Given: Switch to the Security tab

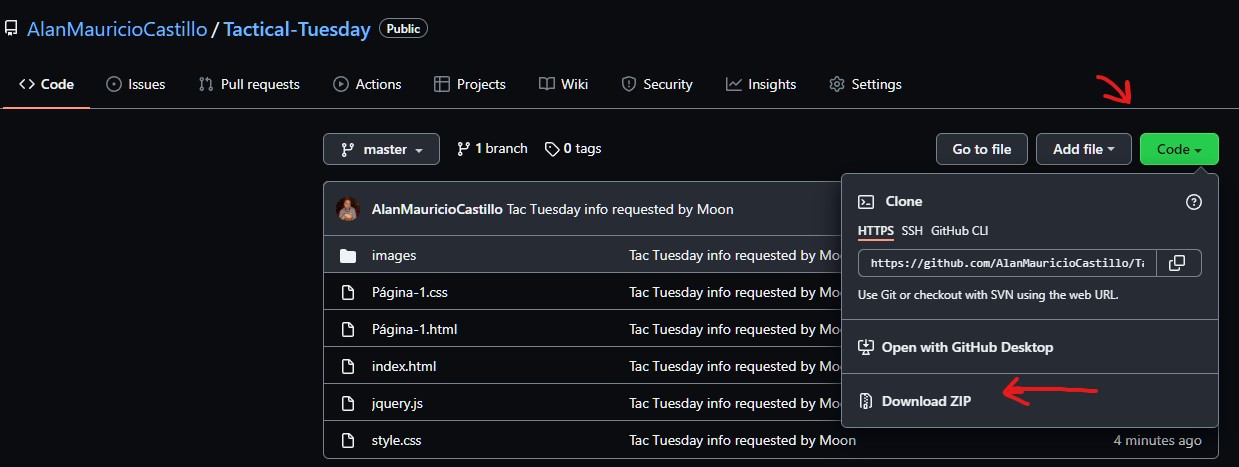Looking at the screenshot, I should click(x=657, y=84).
